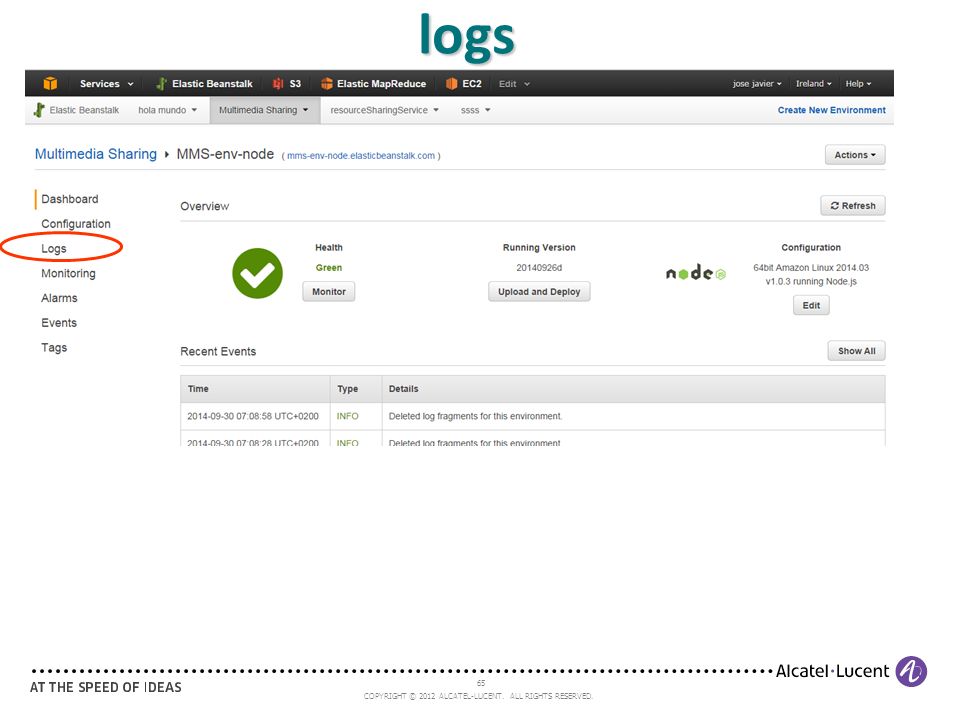960x720 pixels.
Task: Open Events in the sidebar
Action: [59, 323]
